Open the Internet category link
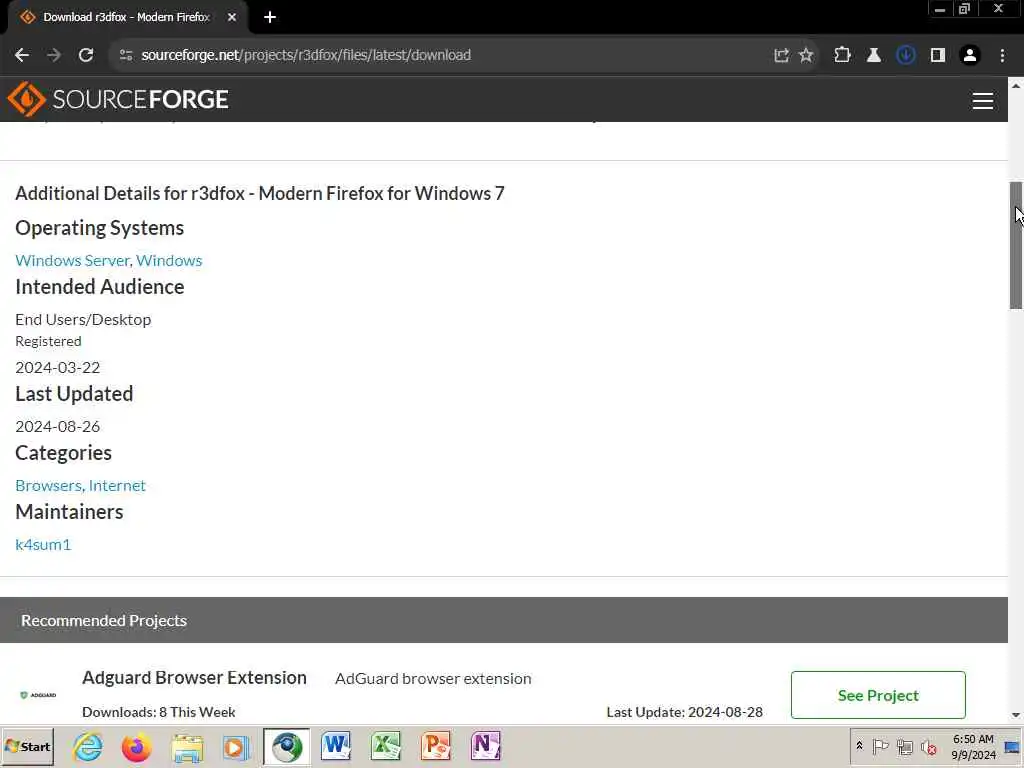1024x768 pixels. [118, 486]
